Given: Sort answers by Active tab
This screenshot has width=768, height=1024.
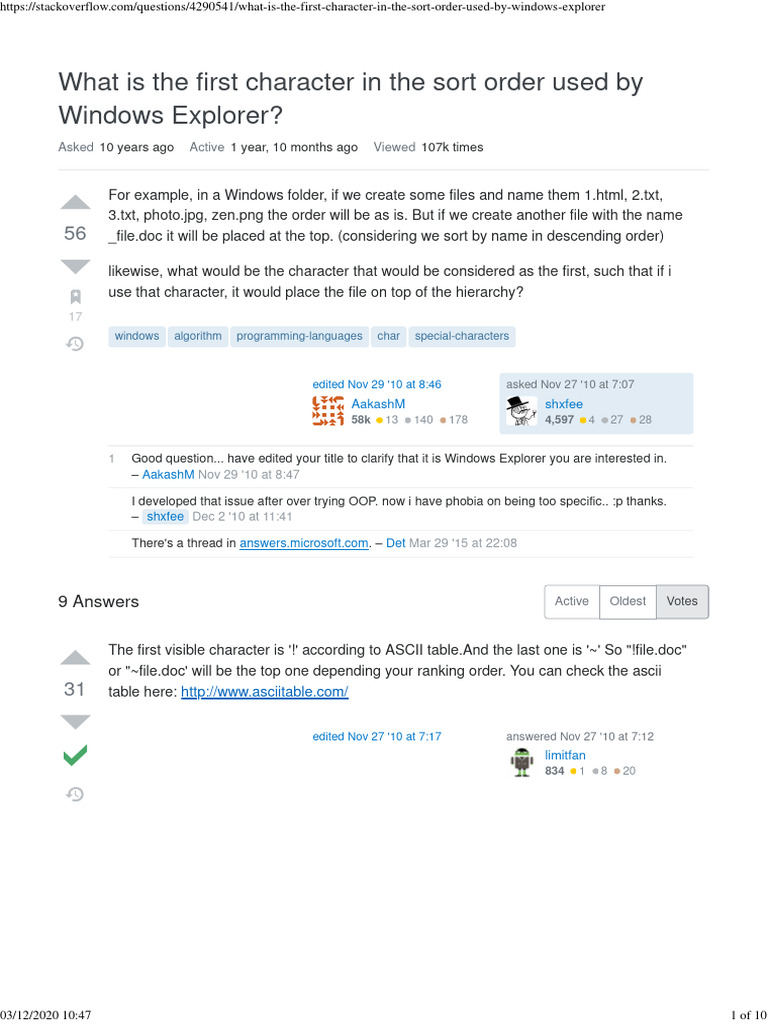Looking at the screenshot, I should (x=571, y=601).
